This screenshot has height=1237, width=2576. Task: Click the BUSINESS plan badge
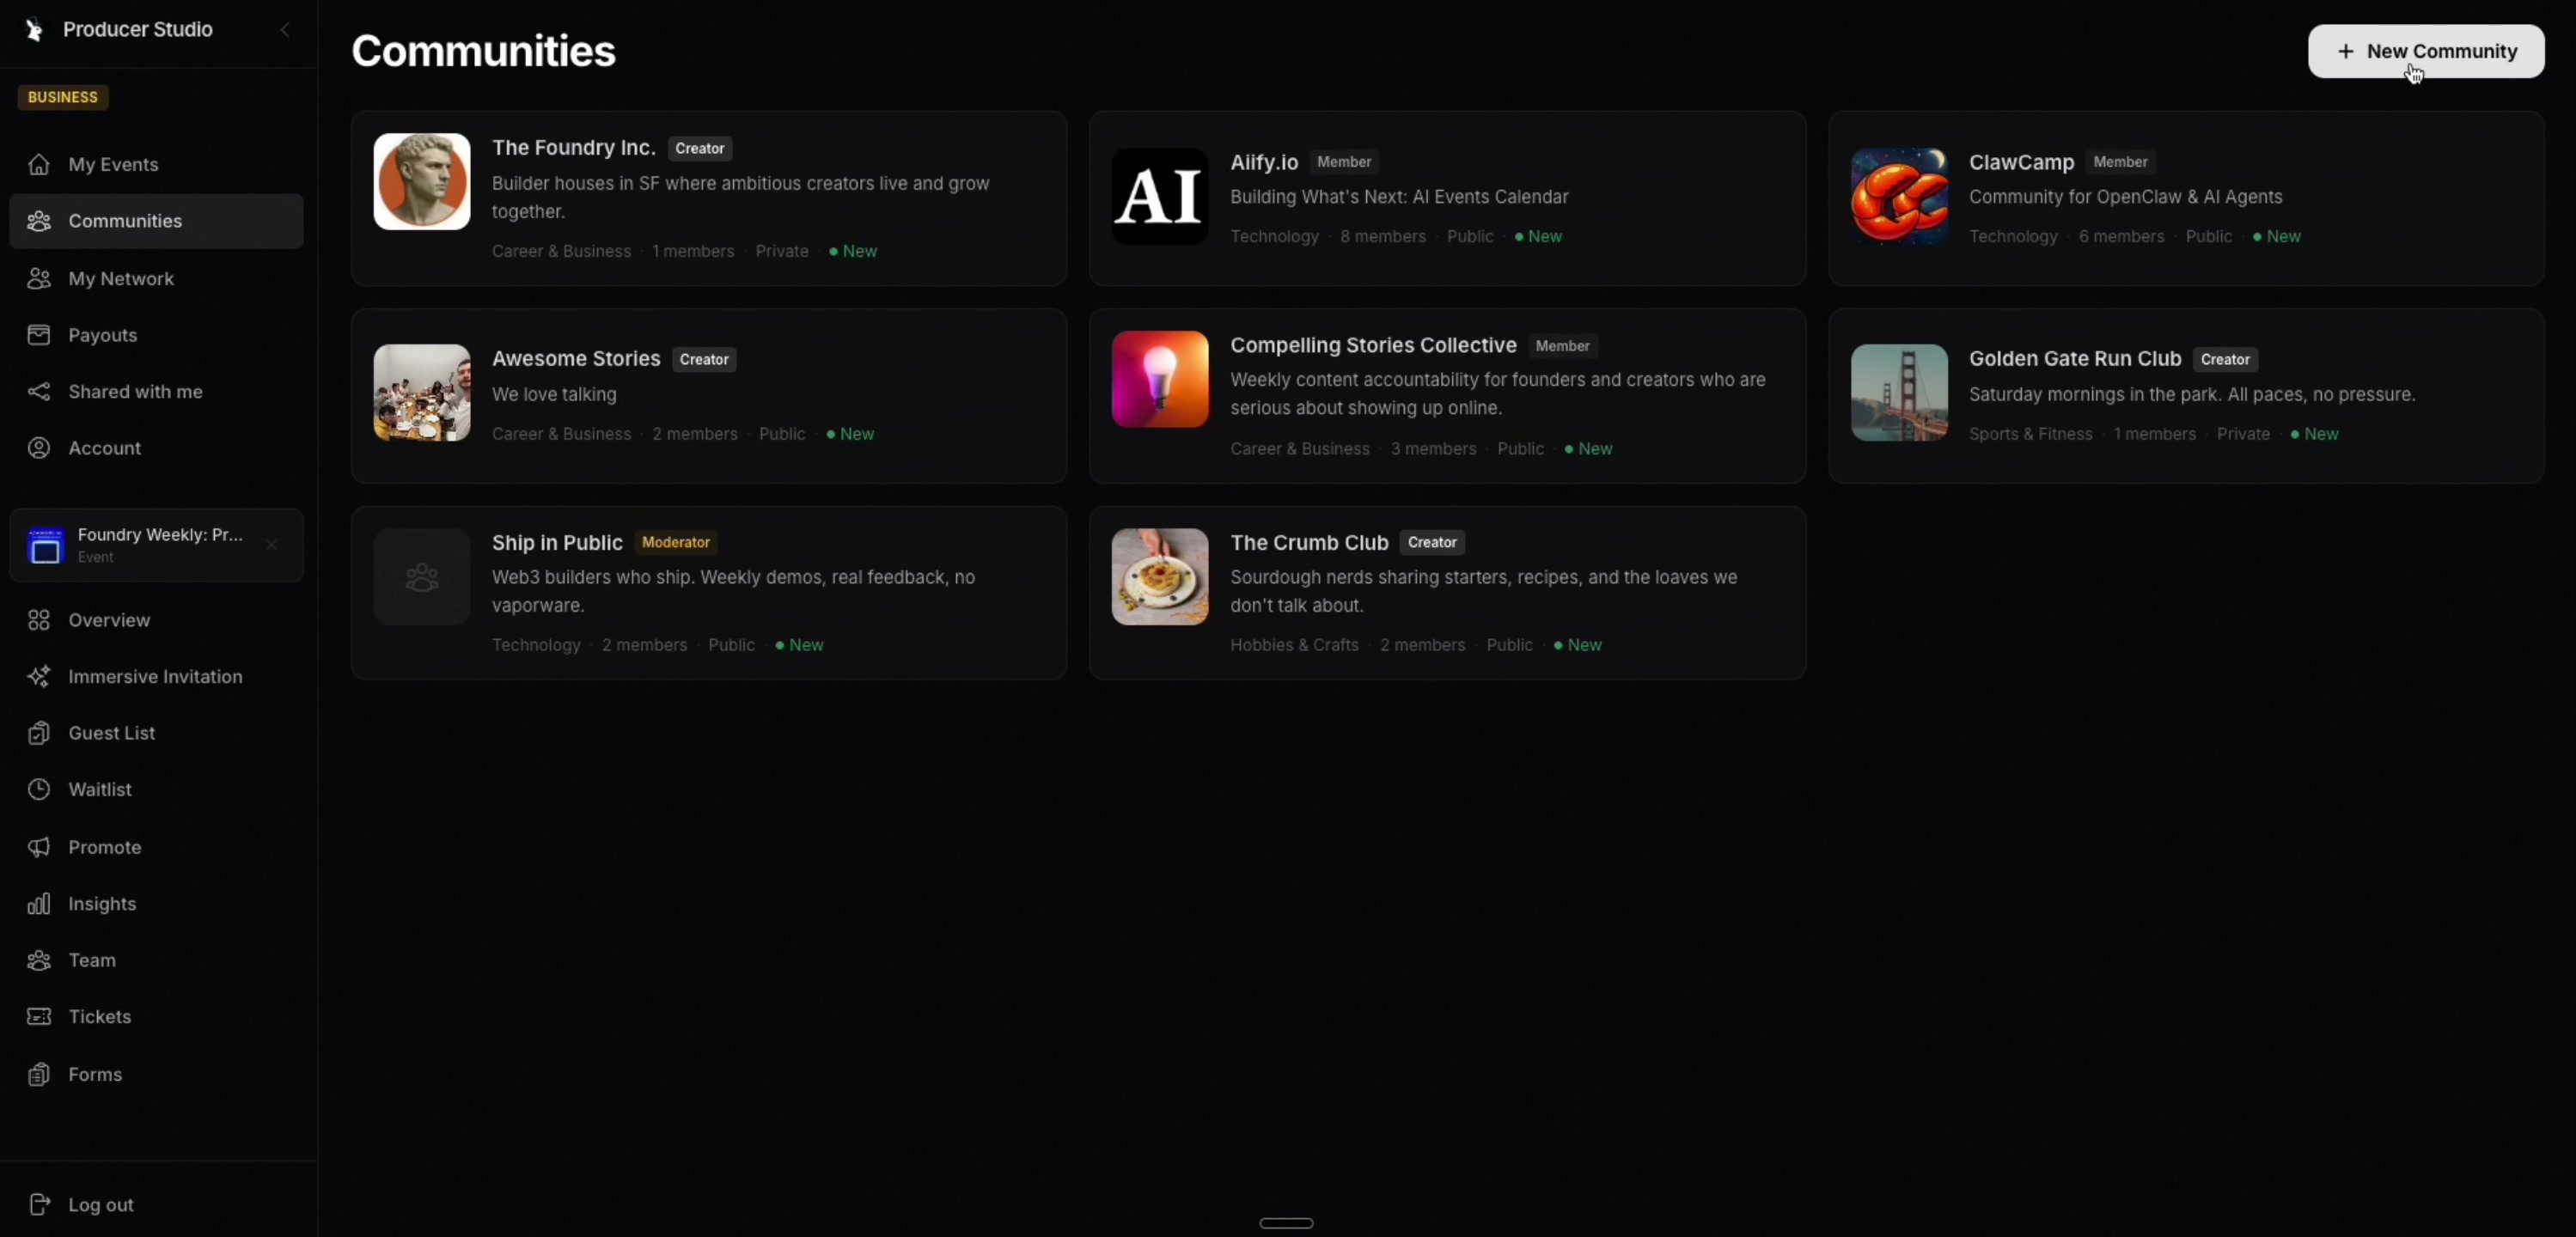click(63, 97)
